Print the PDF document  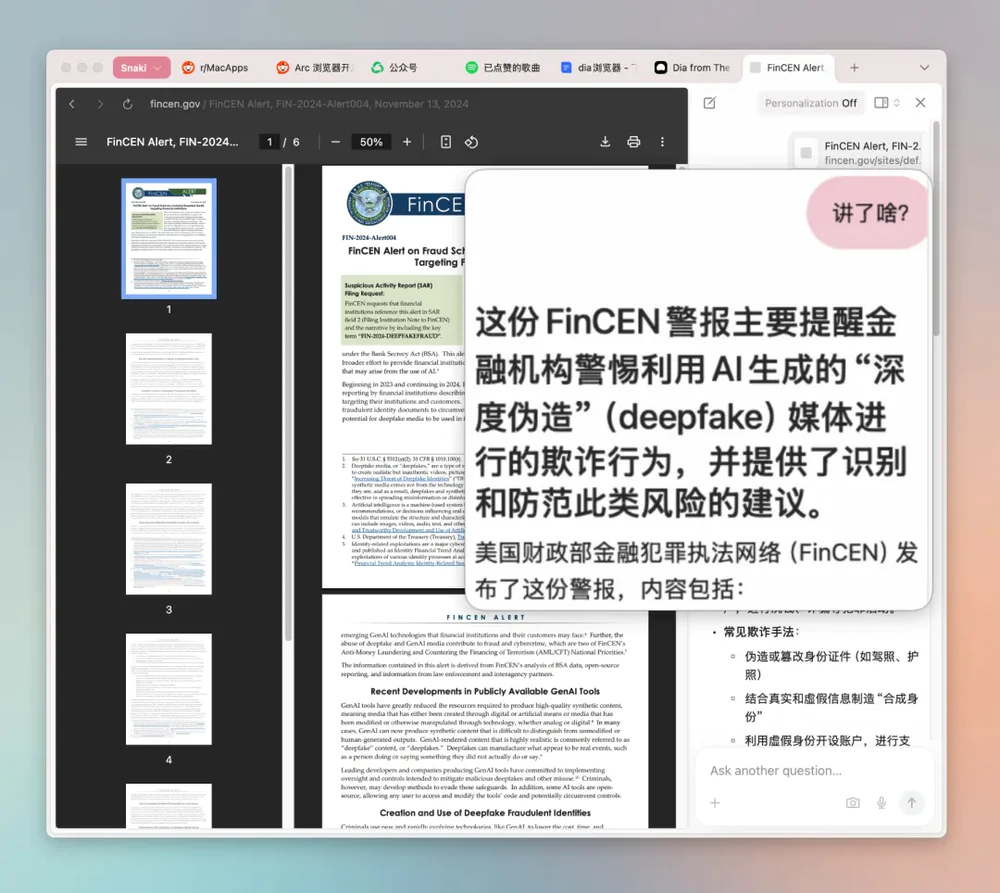(x=633, y=142)
